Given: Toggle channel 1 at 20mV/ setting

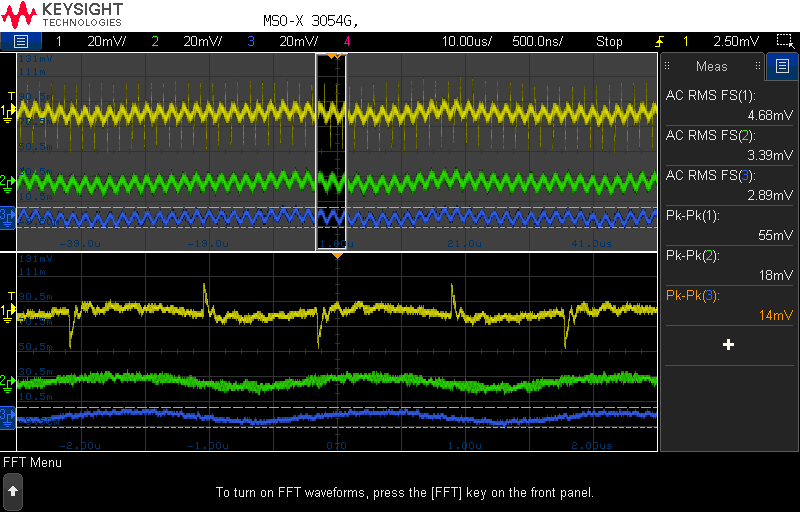Looking at the screenshot, I should 91,41.
